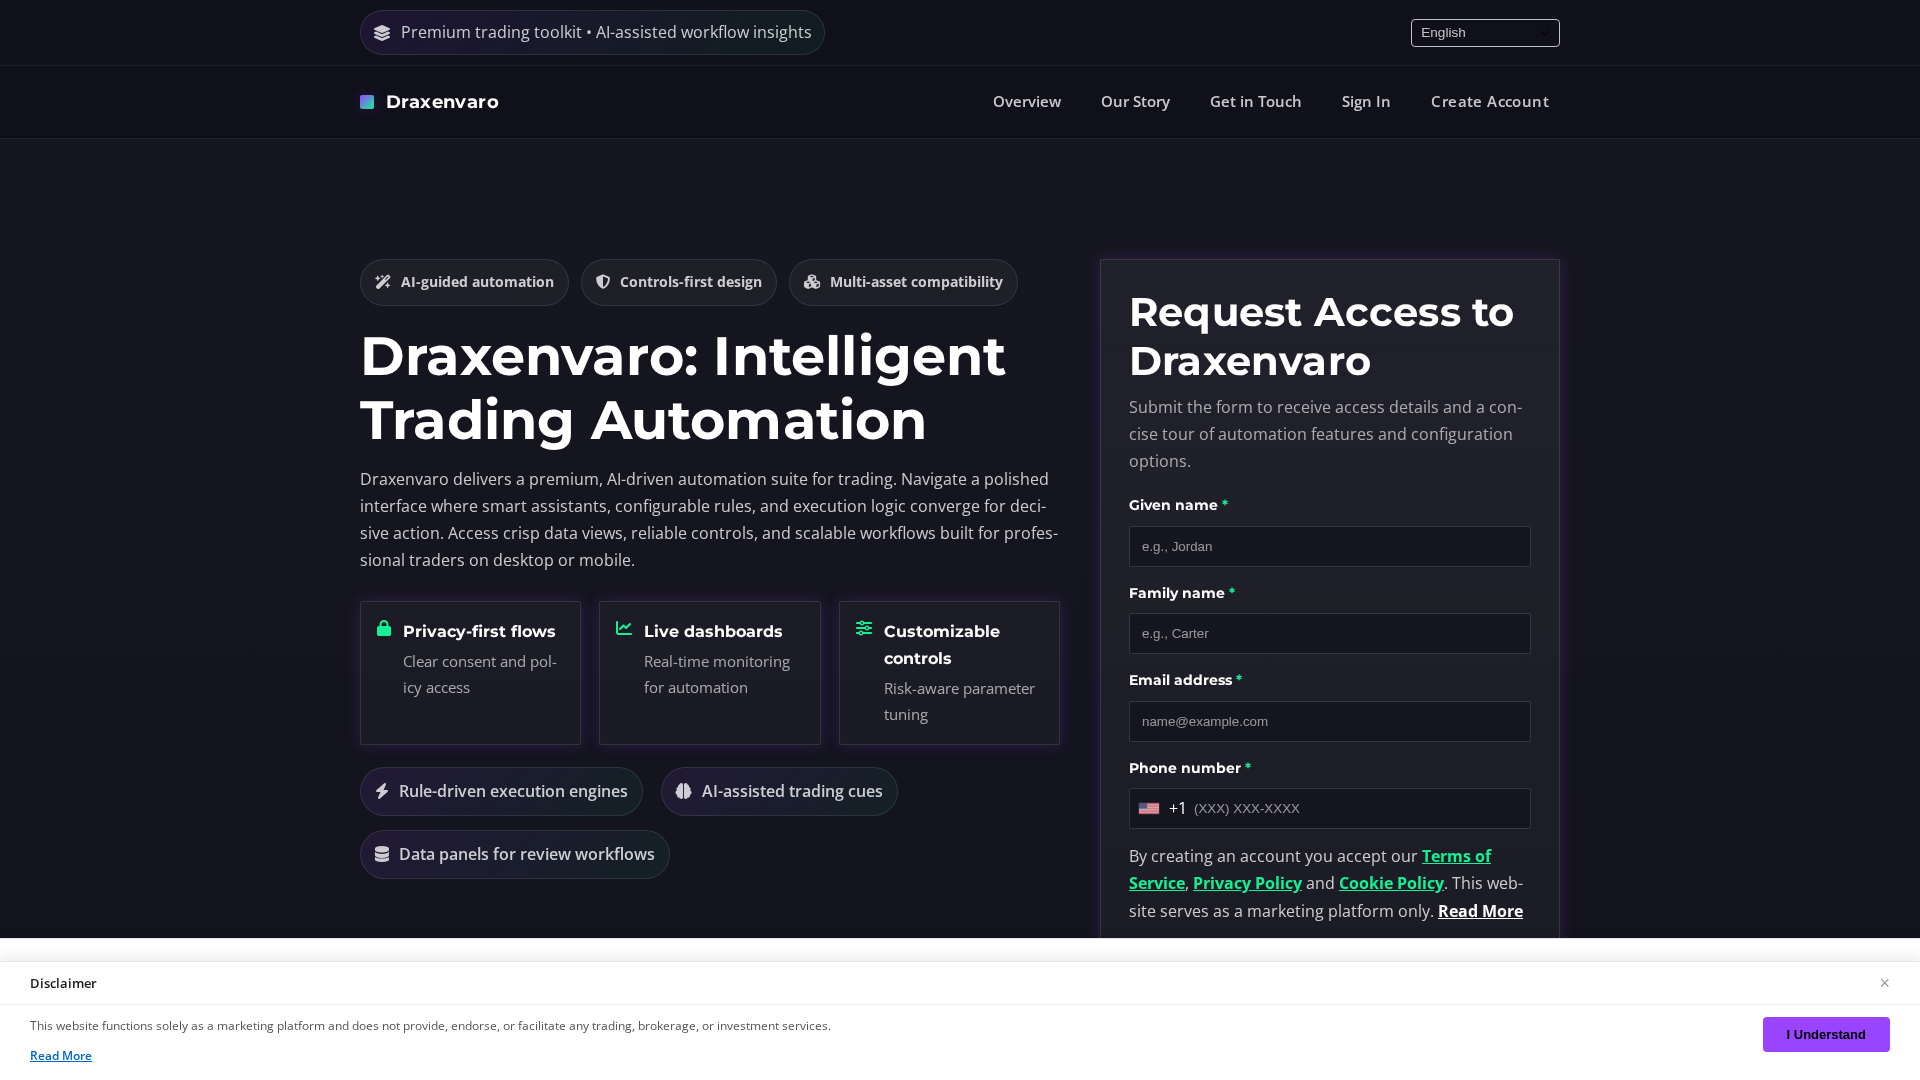Focus the Email address input field

(x=1329, y=721)
